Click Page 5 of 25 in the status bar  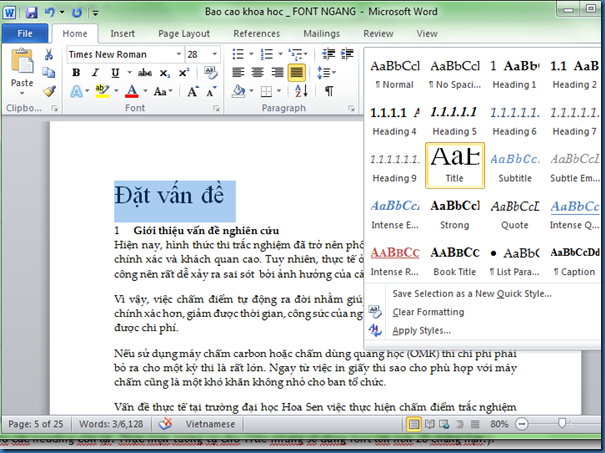click(35, 424)
